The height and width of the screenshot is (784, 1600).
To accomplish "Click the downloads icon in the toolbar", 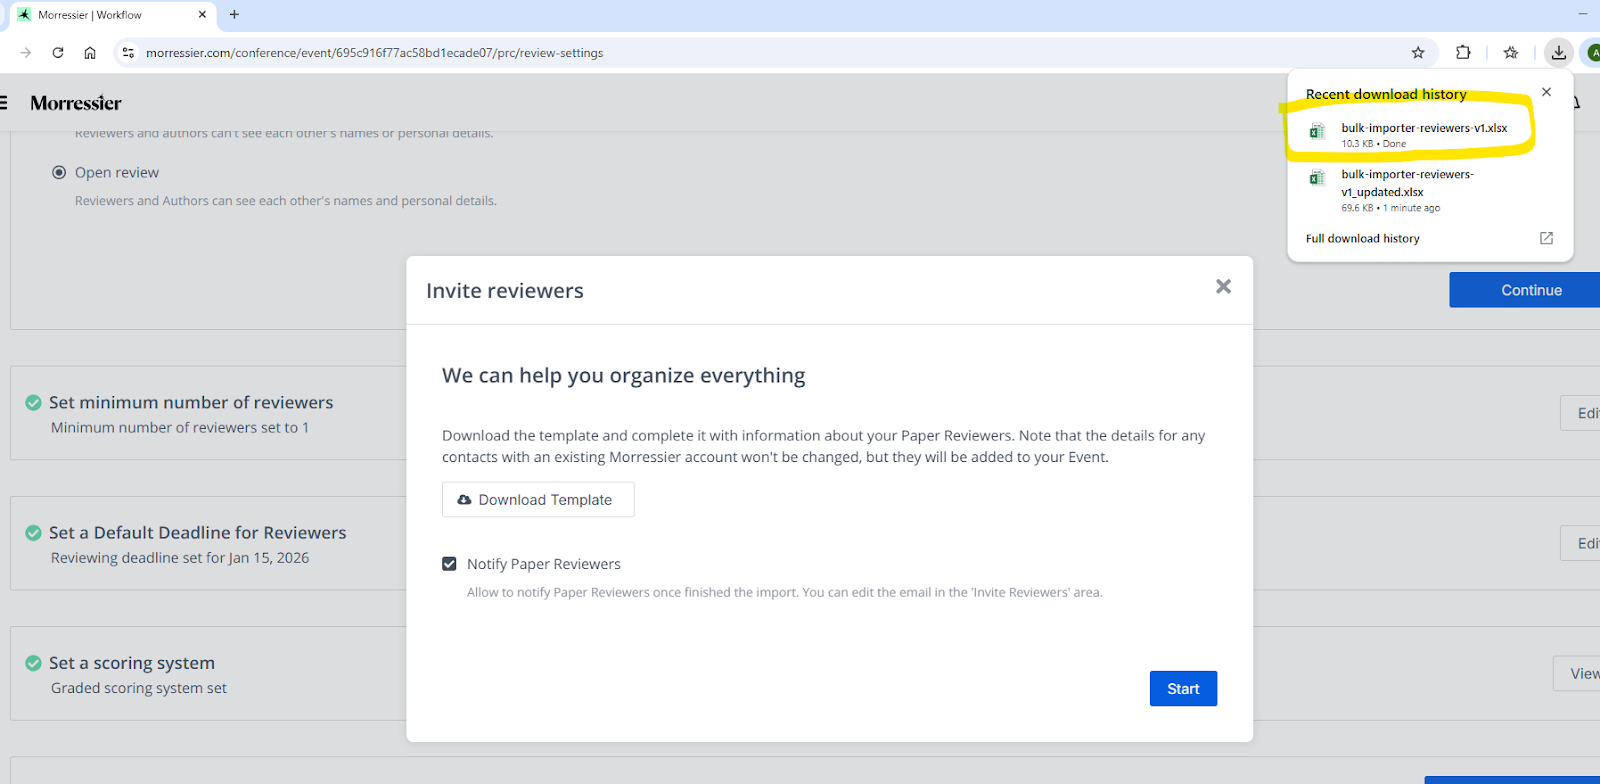I will pyautogui.click(x=1558, y=53).
